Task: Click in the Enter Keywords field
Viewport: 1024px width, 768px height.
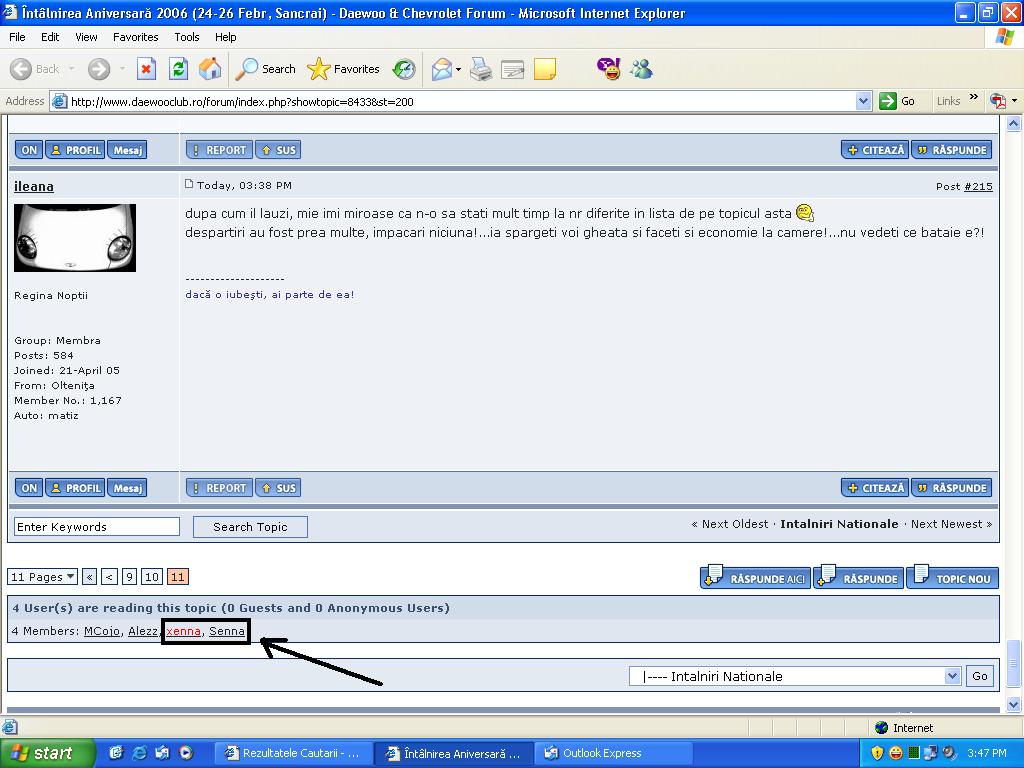Action: (96, 527)
